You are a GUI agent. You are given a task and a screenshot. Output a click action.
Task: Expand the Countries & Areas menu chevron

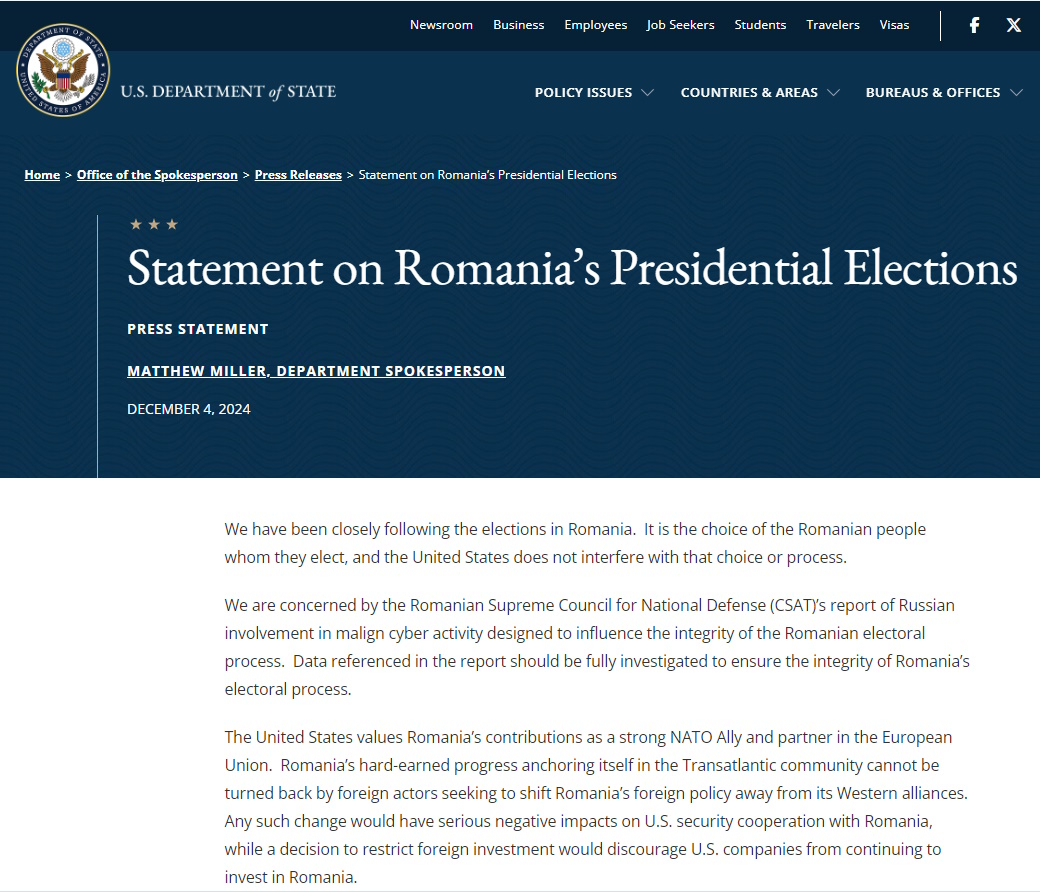pyautogui.click(x=833, y=93)
